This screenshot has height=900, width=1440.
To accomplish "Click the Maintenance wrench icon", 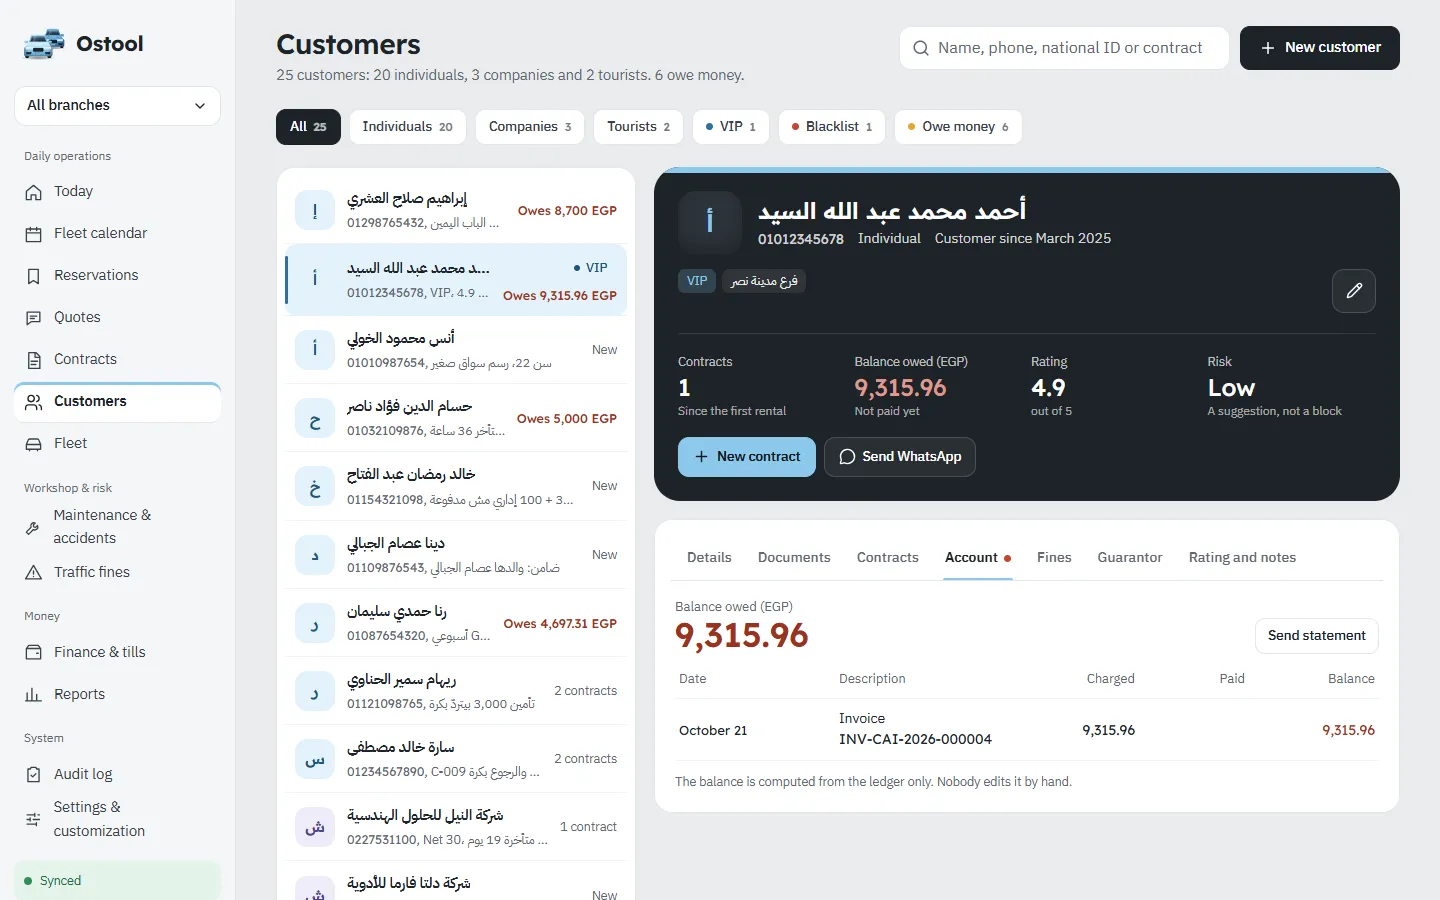I will pos(33,527).
